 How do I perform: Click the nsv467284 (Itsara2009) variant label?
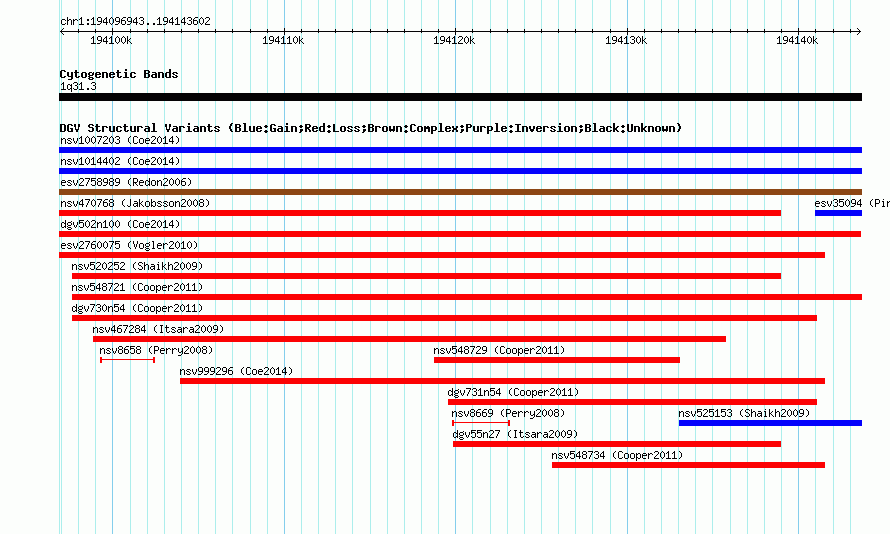(x=158, y=329)
